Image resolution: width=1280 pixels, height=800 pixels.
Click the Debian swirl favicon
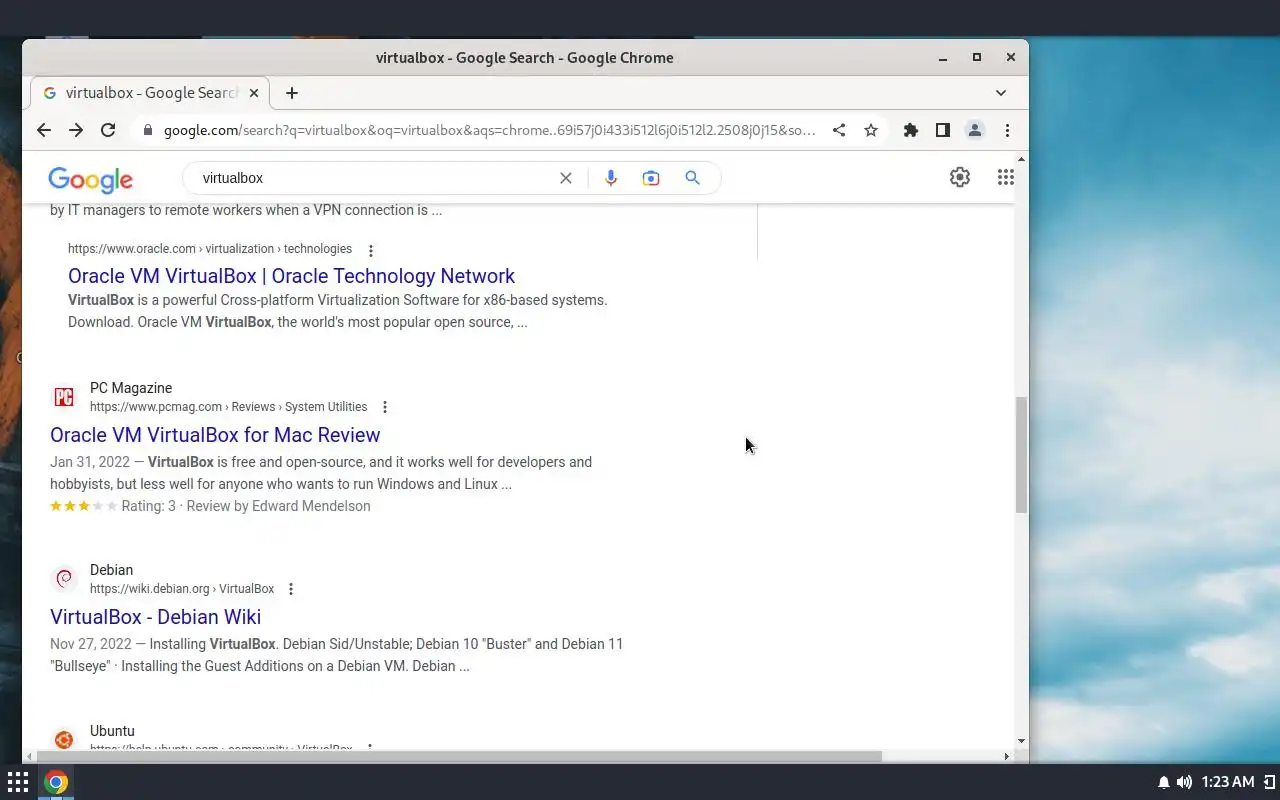(x=64, y=579)
